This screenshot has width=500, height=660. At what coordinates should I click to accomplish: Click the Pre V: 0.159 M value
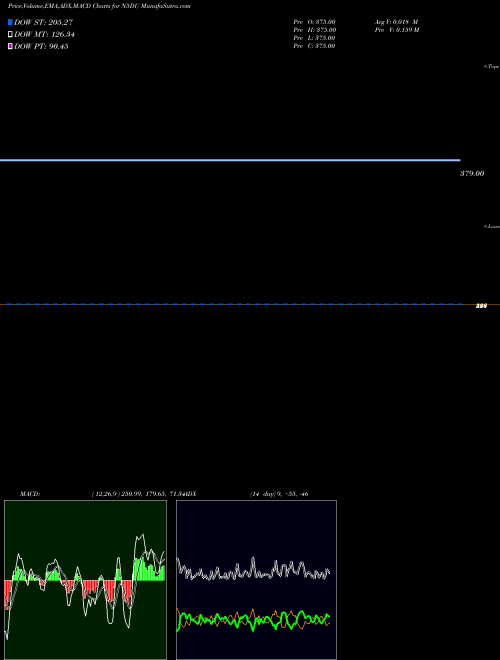click(397, 30)
